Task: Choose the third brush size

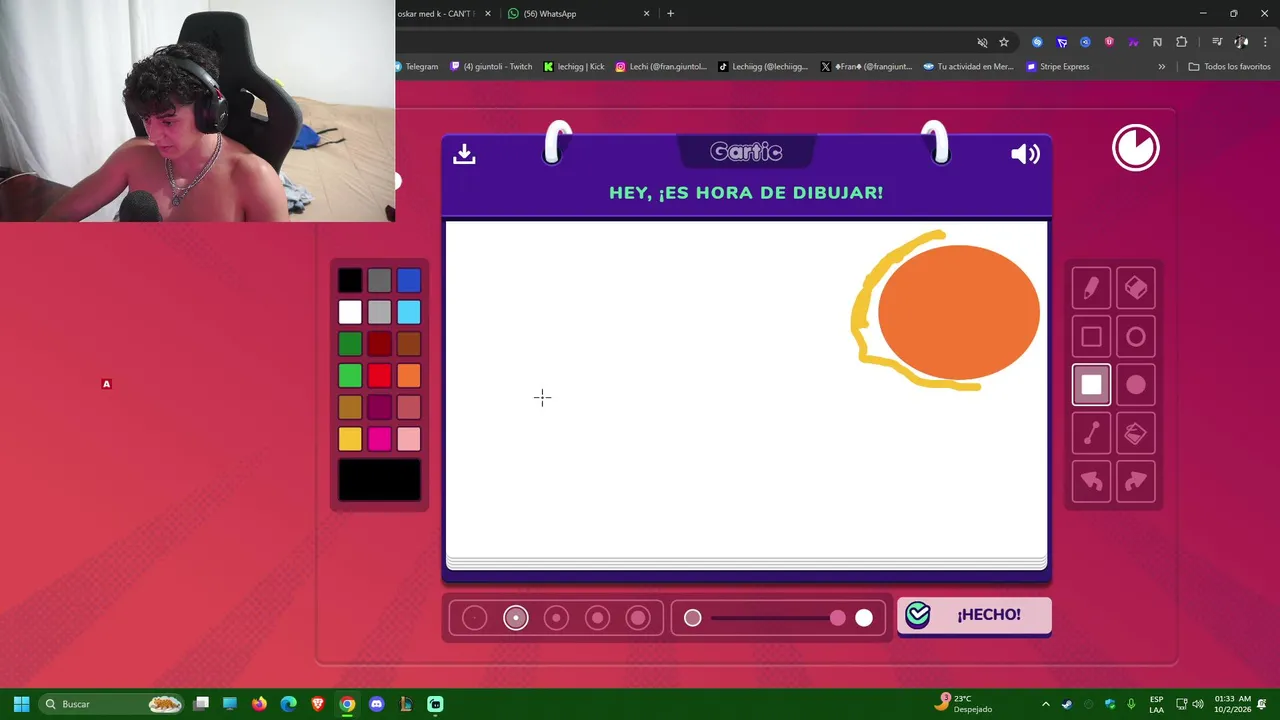Action: point(557,618)
